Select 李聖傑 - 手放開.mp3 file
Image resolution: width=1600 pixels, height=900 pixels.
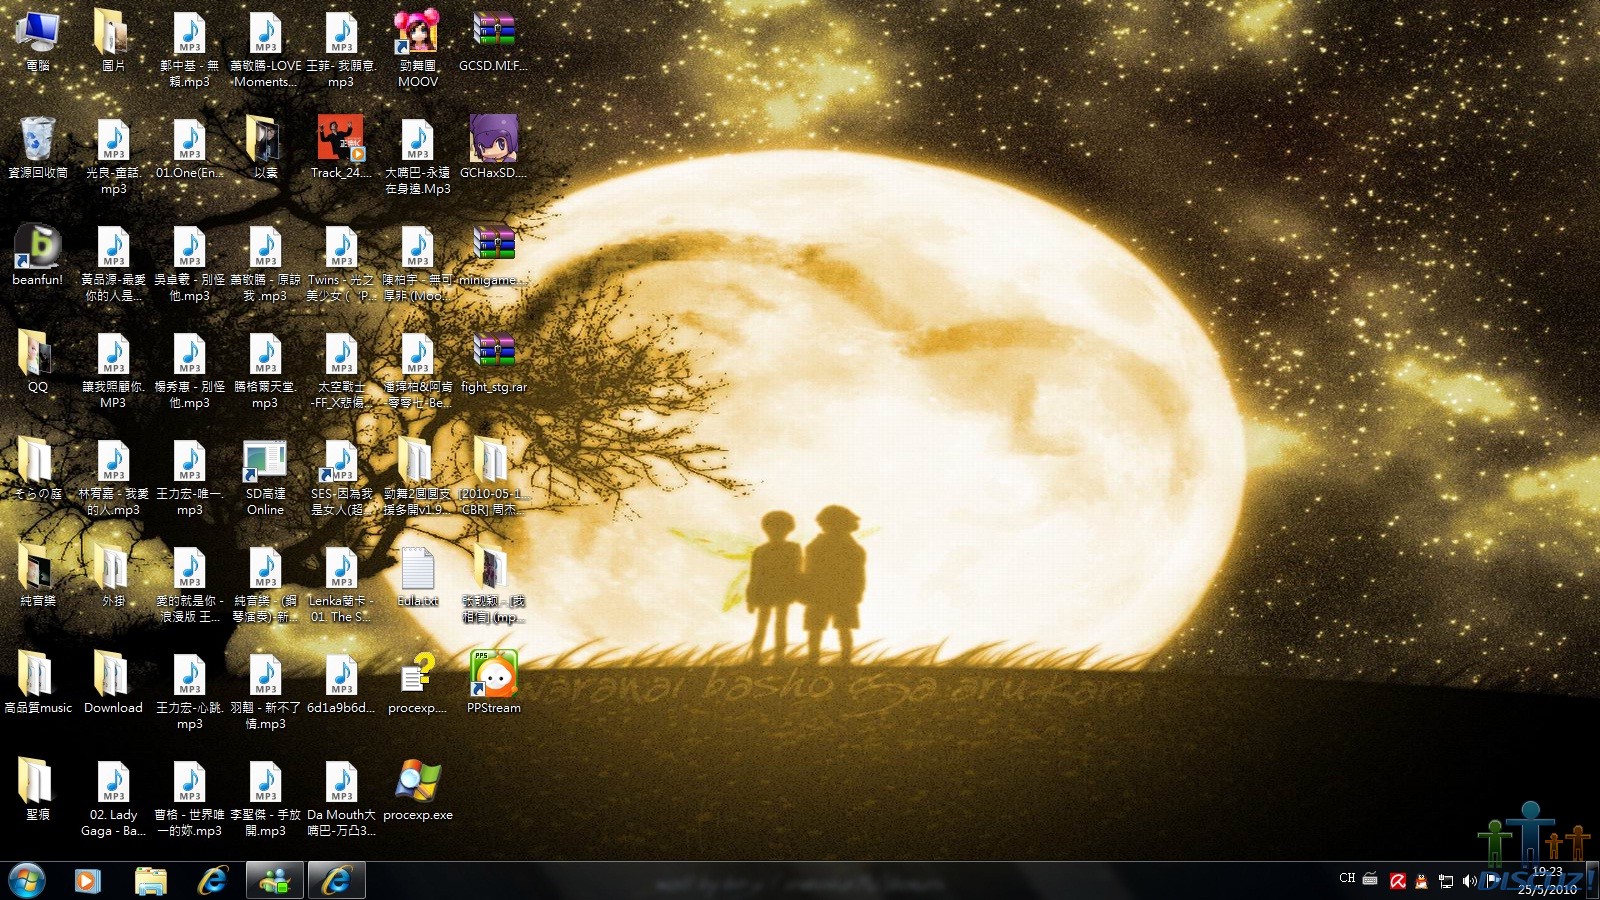pyautogui.click(x=266, y=799)
